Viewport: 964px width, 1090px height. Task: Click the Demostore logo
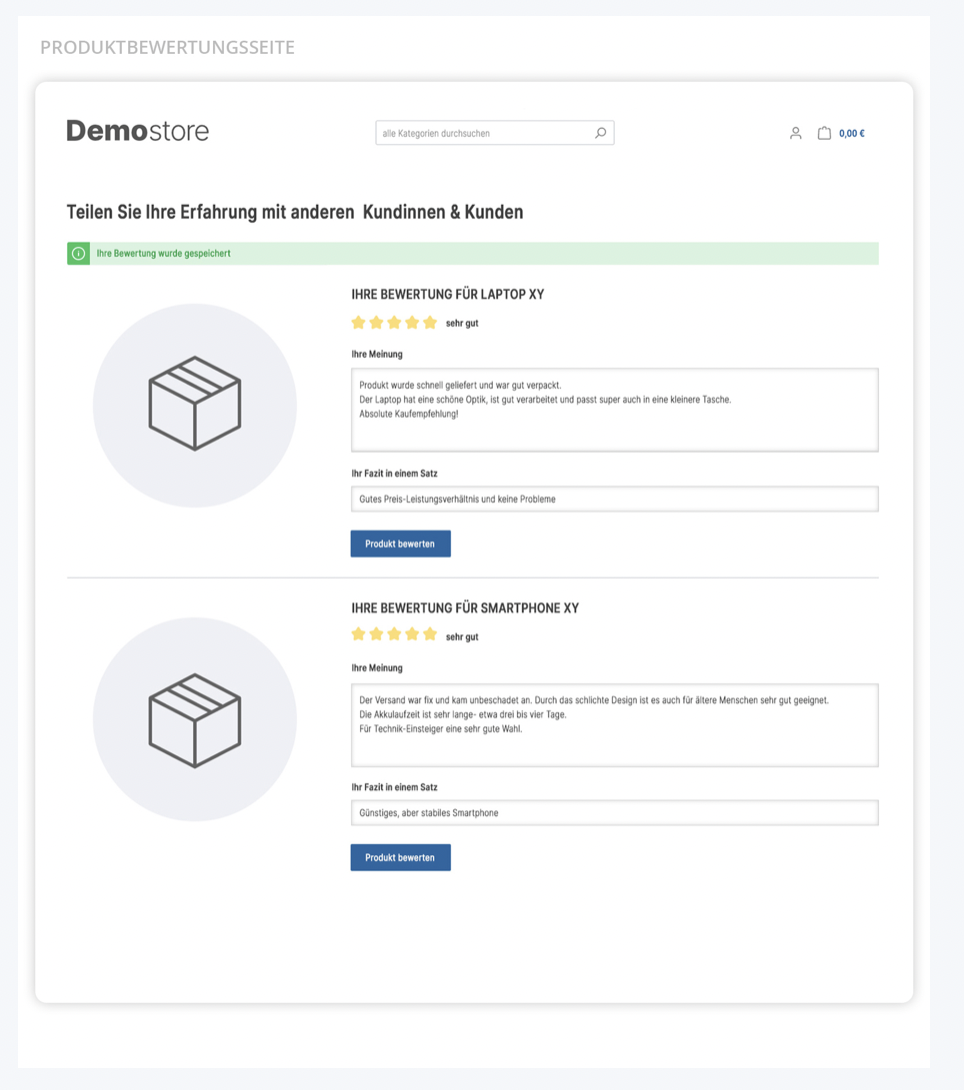[138, 131]
